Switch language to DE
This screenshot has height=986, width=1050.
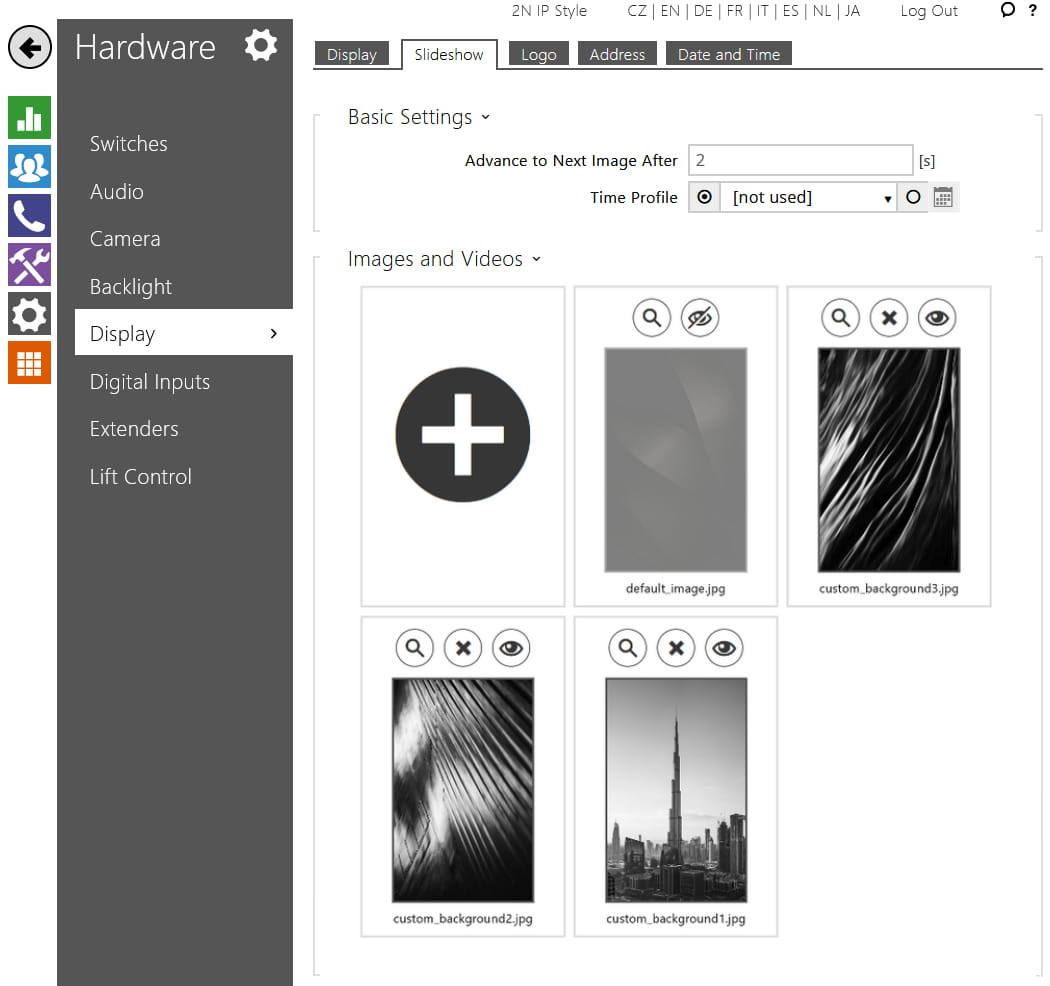[x=703, y=11]
